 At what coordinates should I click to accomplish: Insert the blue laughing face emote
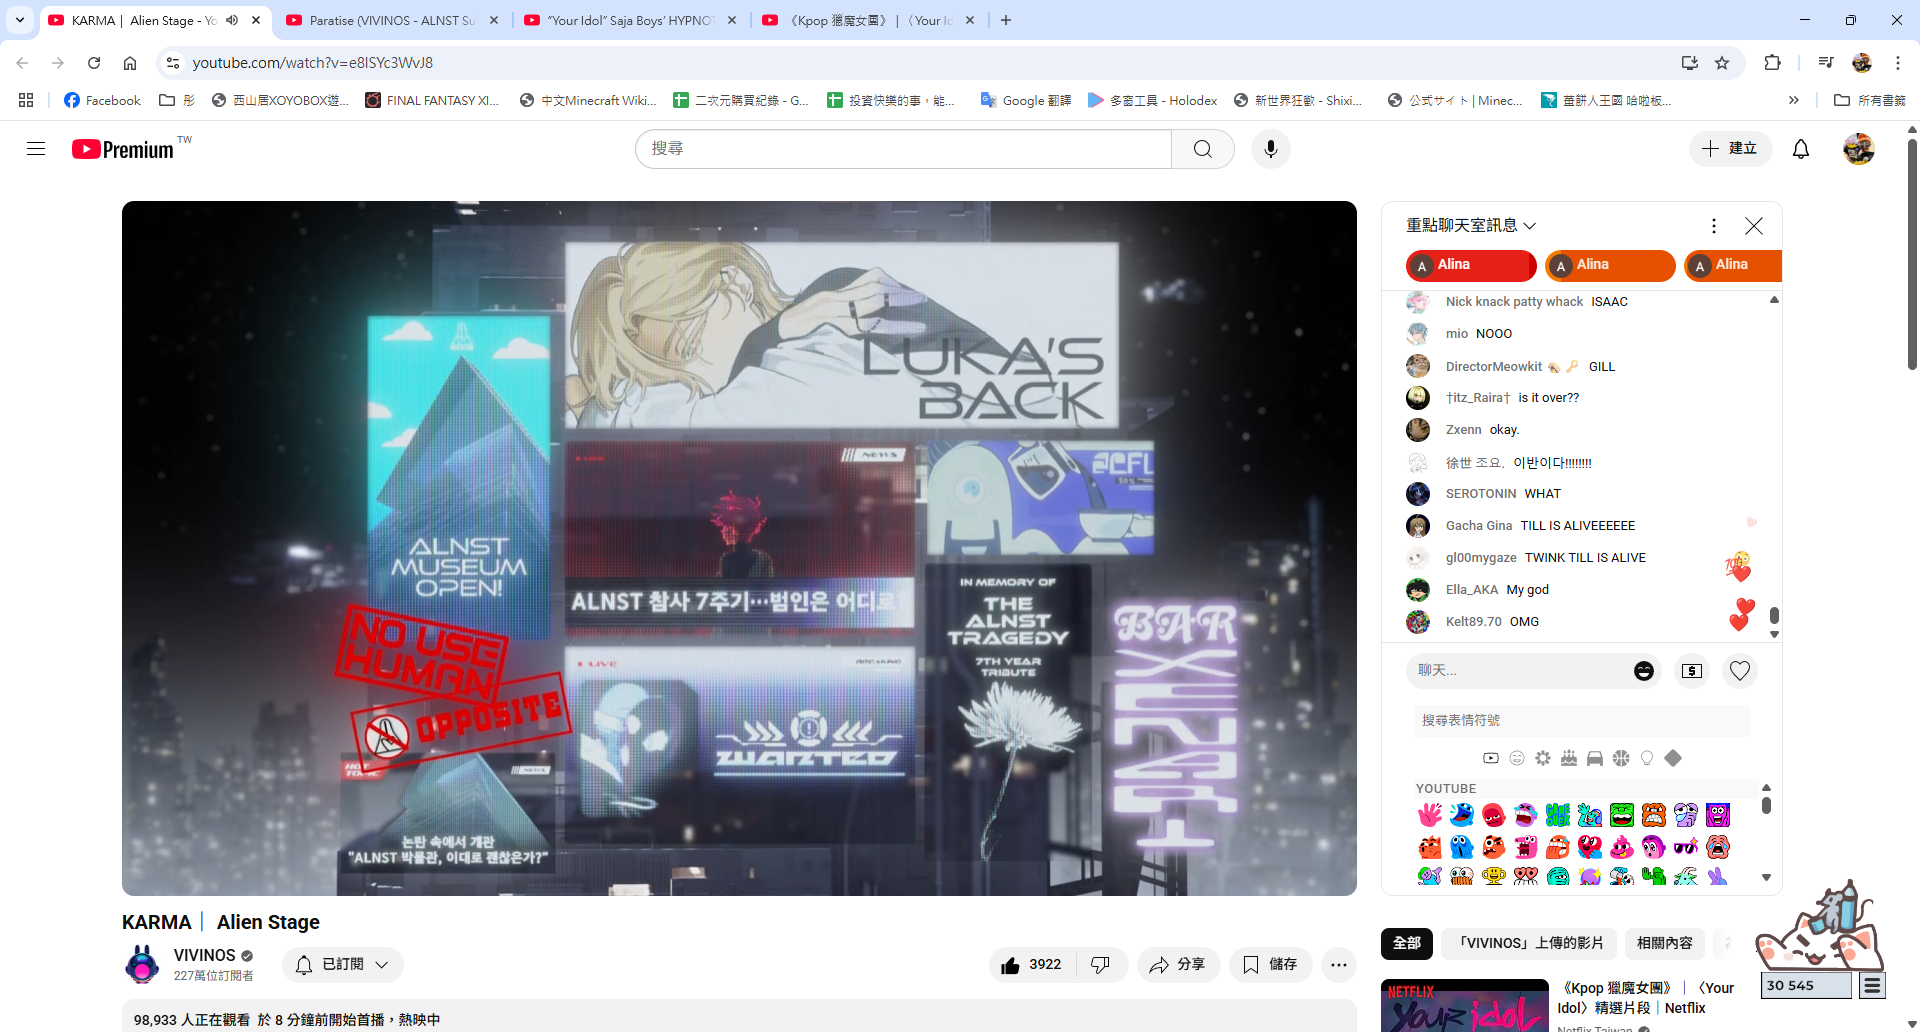pyautogui.click(x=1462, y=815)
